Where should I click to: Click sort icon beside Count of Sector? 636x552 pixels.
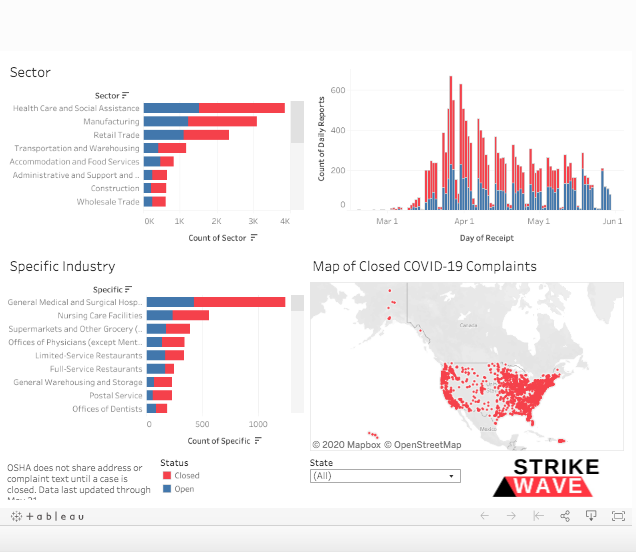(253, 237)
